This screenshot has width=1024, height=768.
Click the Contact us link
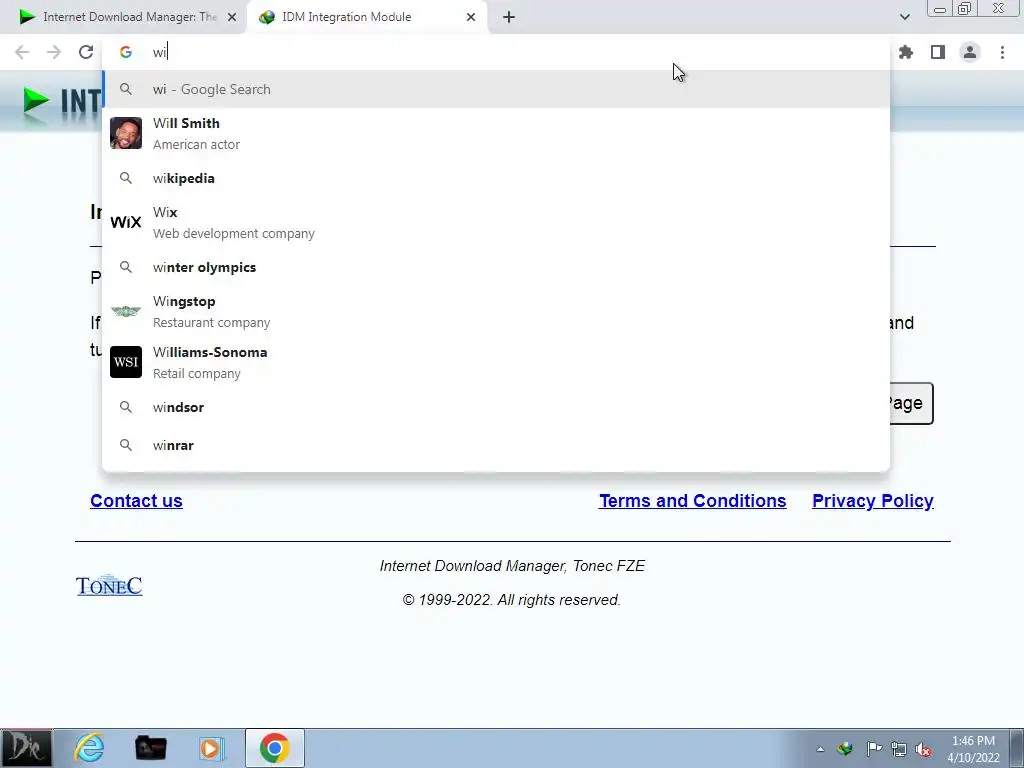coord(136,501)
